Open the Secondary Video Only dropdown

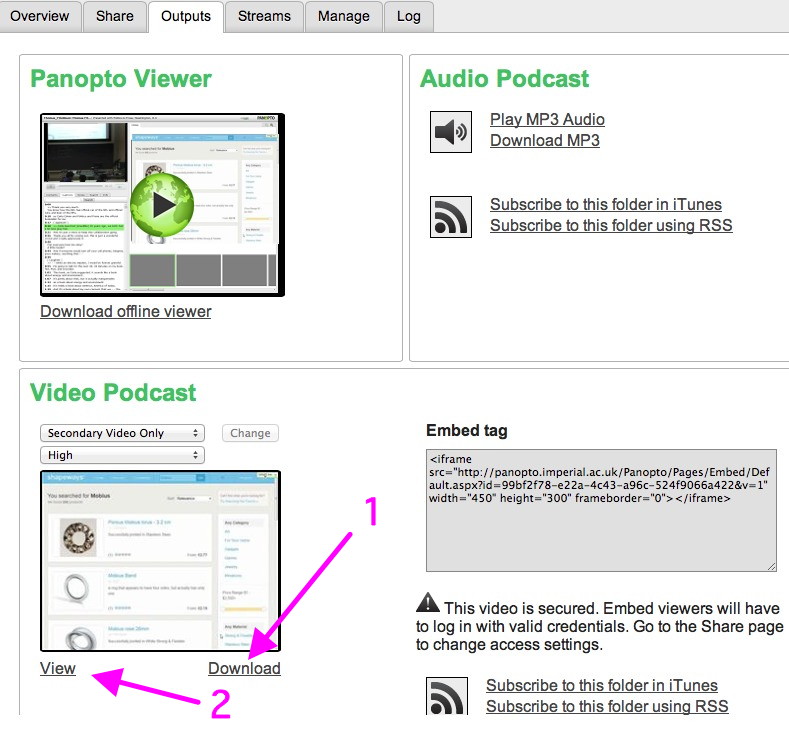122,433
